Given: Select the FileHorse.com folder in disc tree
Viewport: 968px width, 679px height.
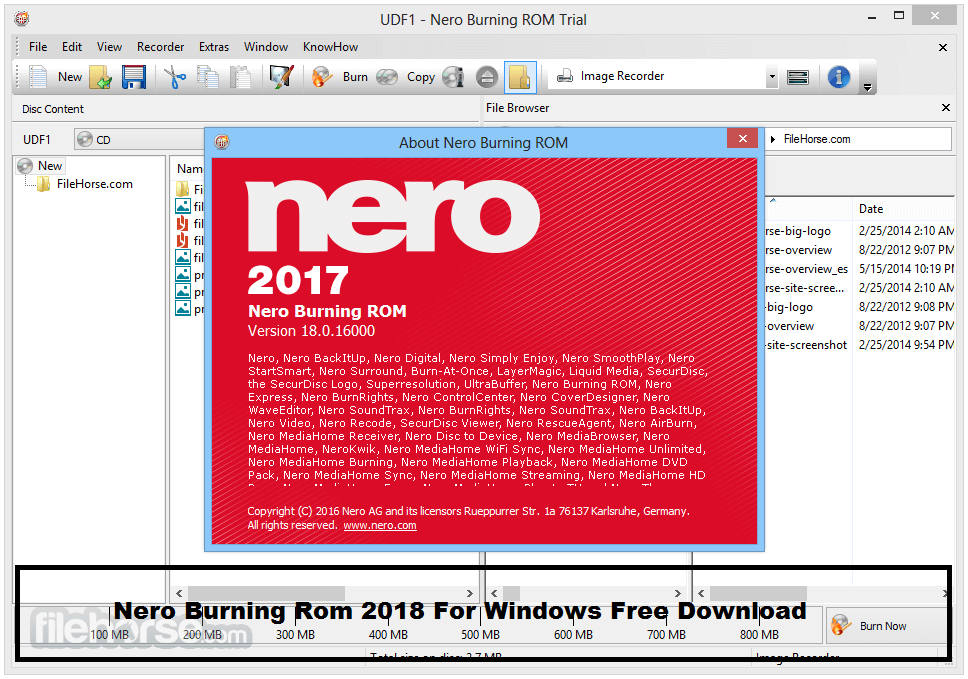Looking at the screenshot, I should [94, 184].
